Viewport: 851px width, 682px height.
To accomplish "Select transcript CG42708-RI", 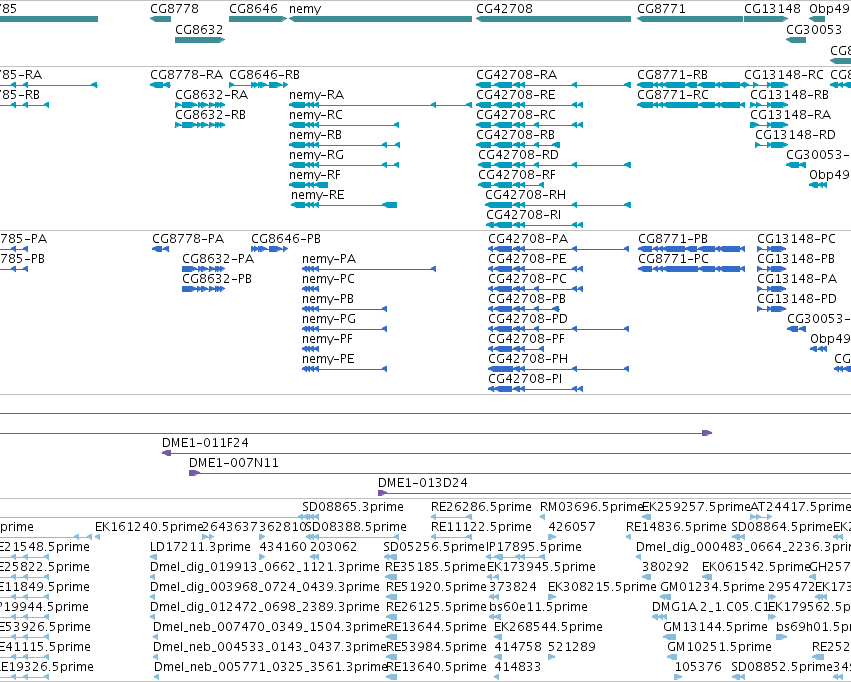I will (x=524, y=215).
